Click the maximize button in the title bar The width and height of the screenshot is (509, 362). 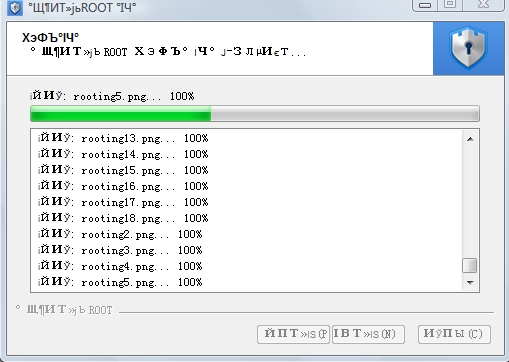(450, 5)
